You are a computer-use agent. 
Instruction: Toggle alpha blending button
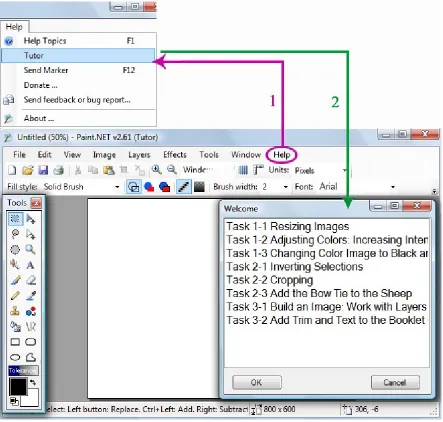pyautogui.click(x=199, y=187)
